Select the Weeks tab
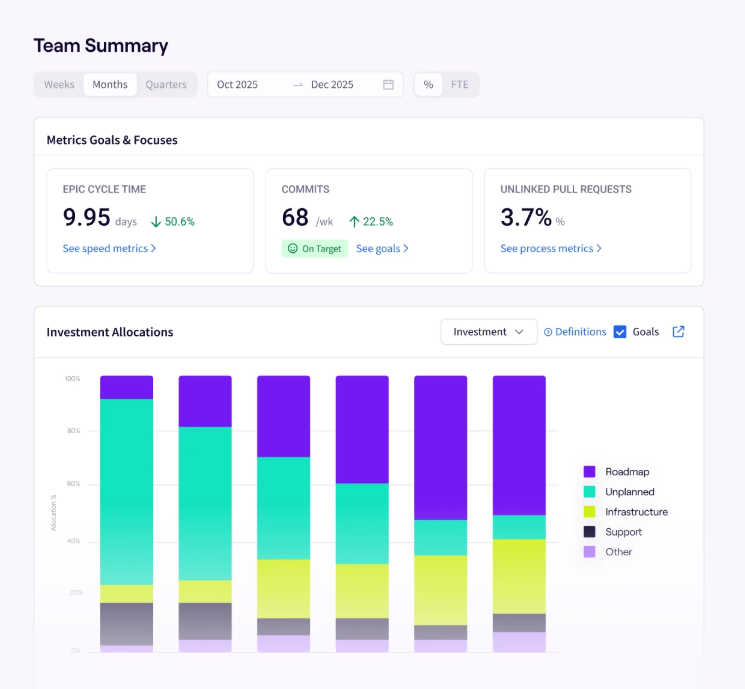745x689 pixels. click(59, 85)
